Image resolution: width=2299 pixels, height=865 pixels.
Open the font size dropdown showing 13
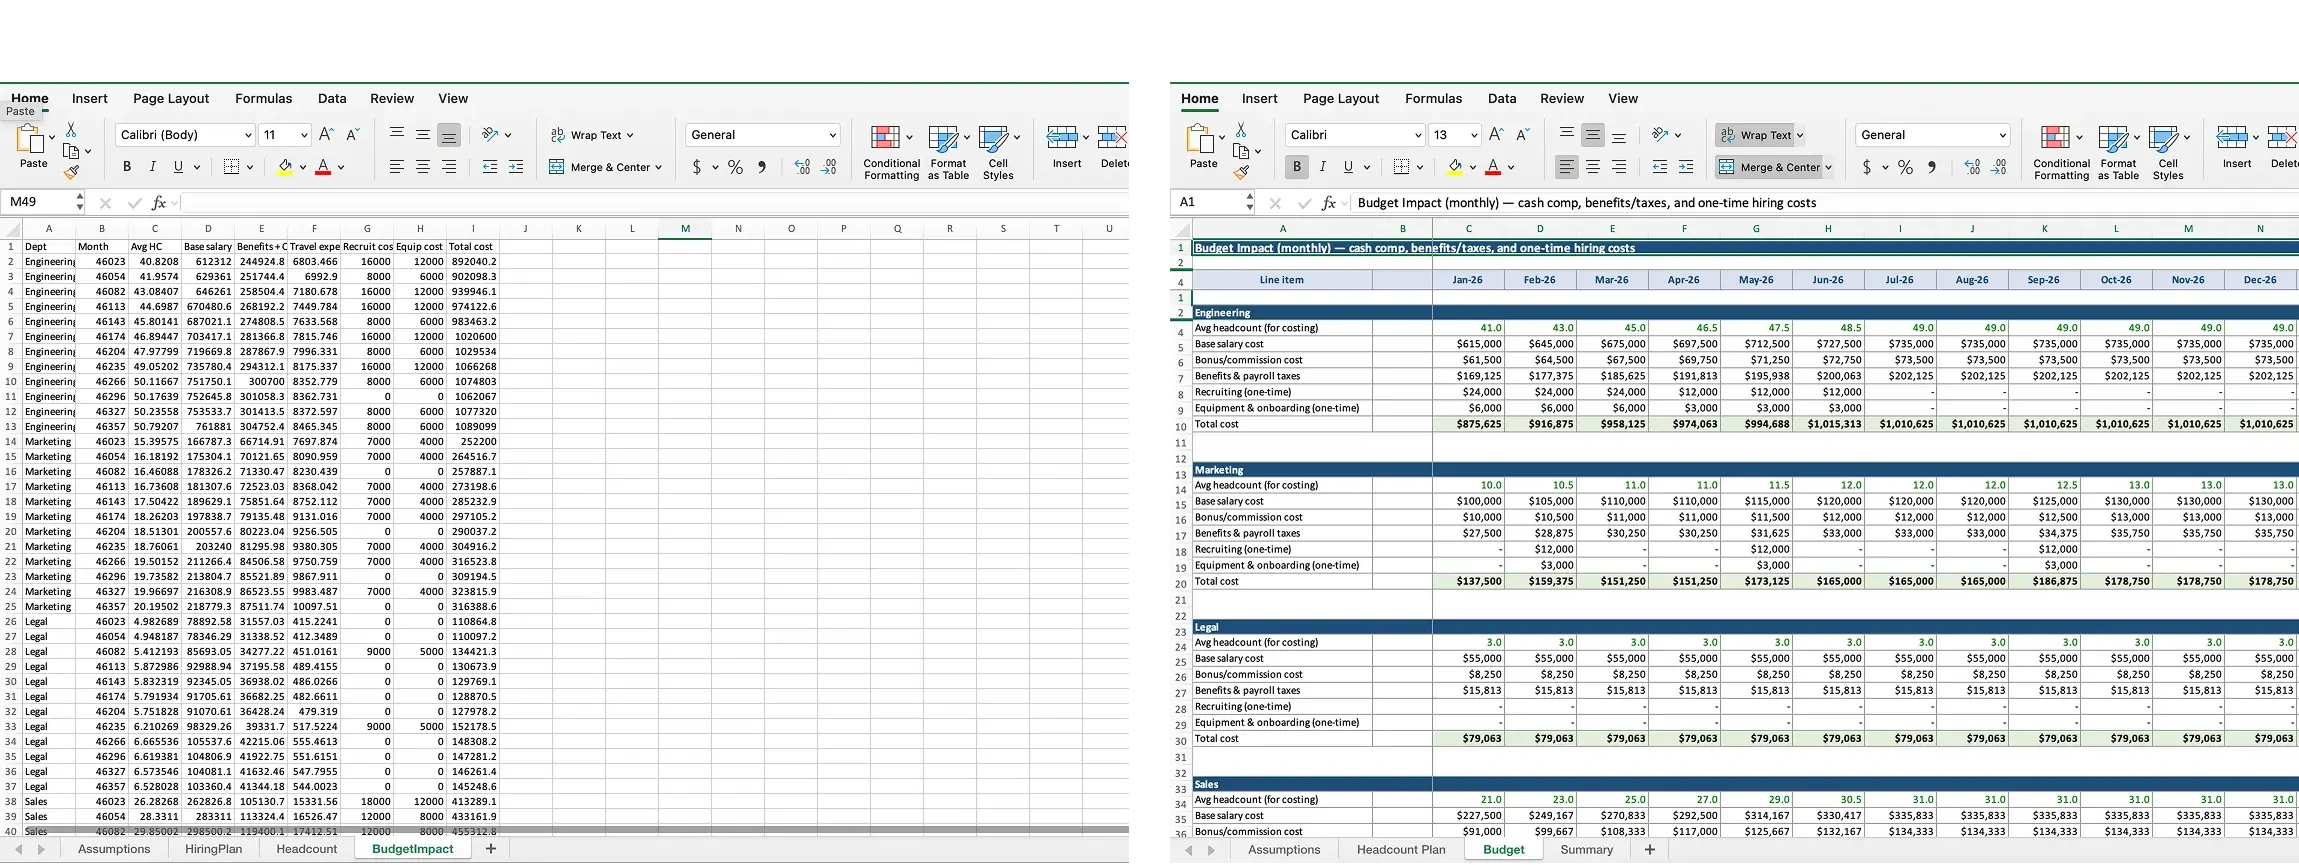tap(1474, 135)
